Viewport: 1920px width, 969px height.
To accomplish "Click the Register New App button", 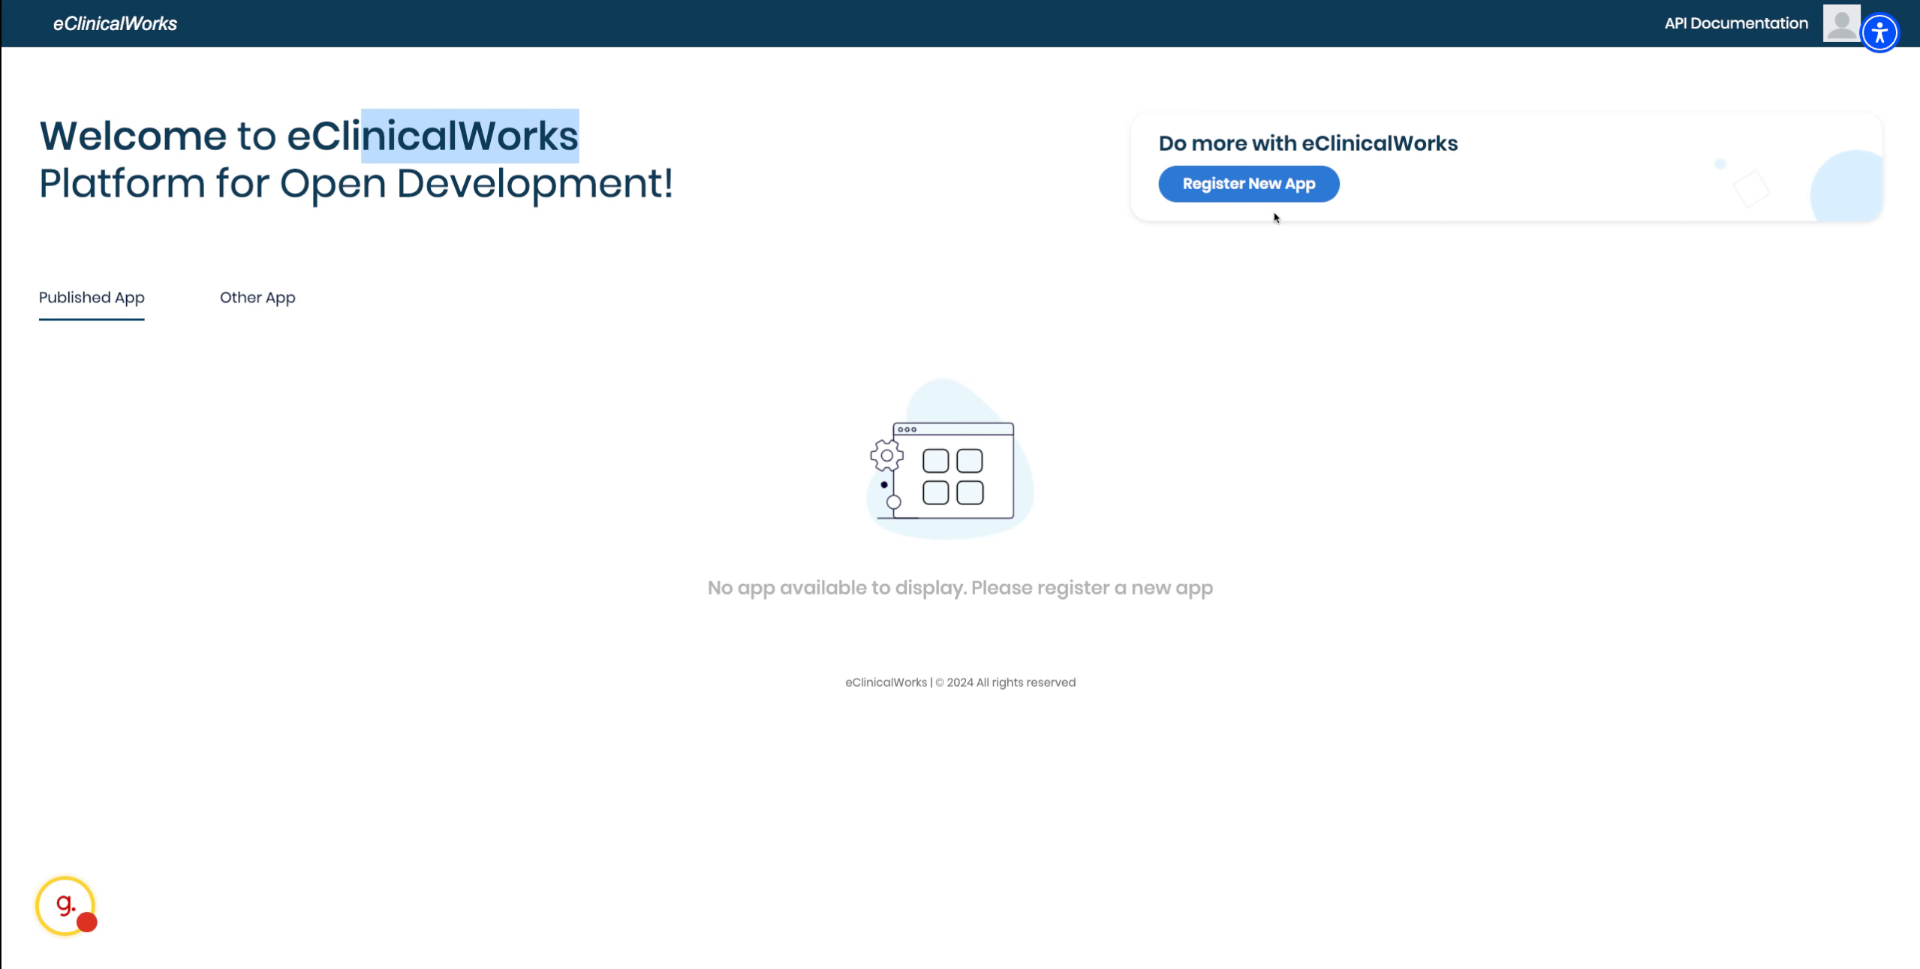I will click(x=1248, y=183).
